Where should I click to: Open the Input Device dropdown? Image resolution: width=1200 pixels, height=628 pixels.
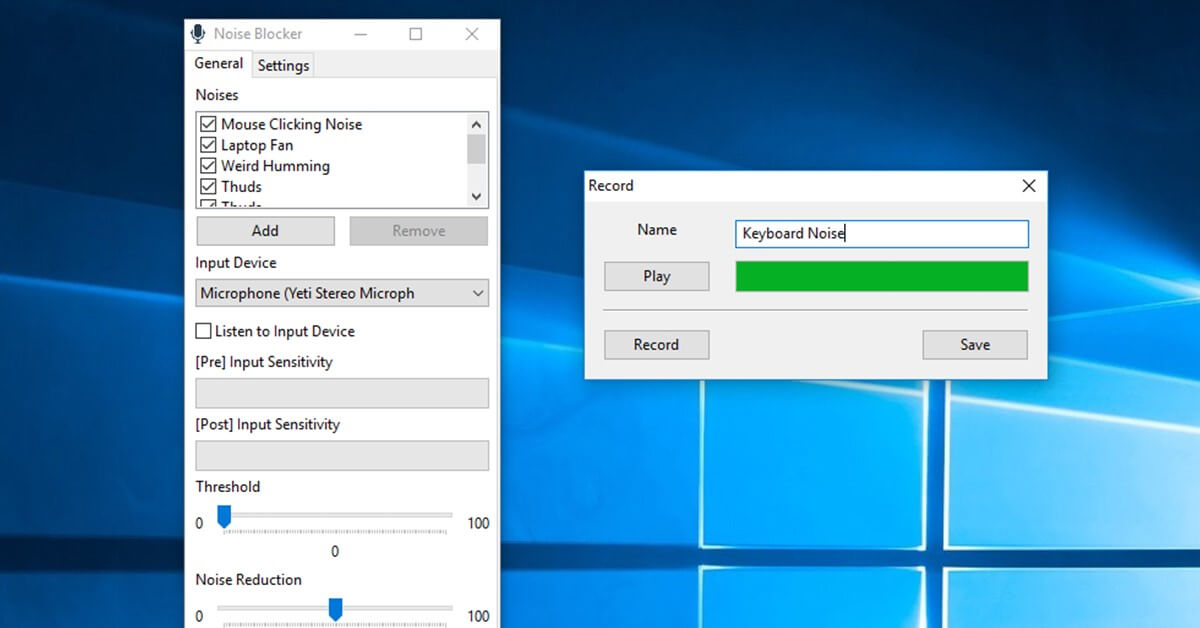coord(342,294)
